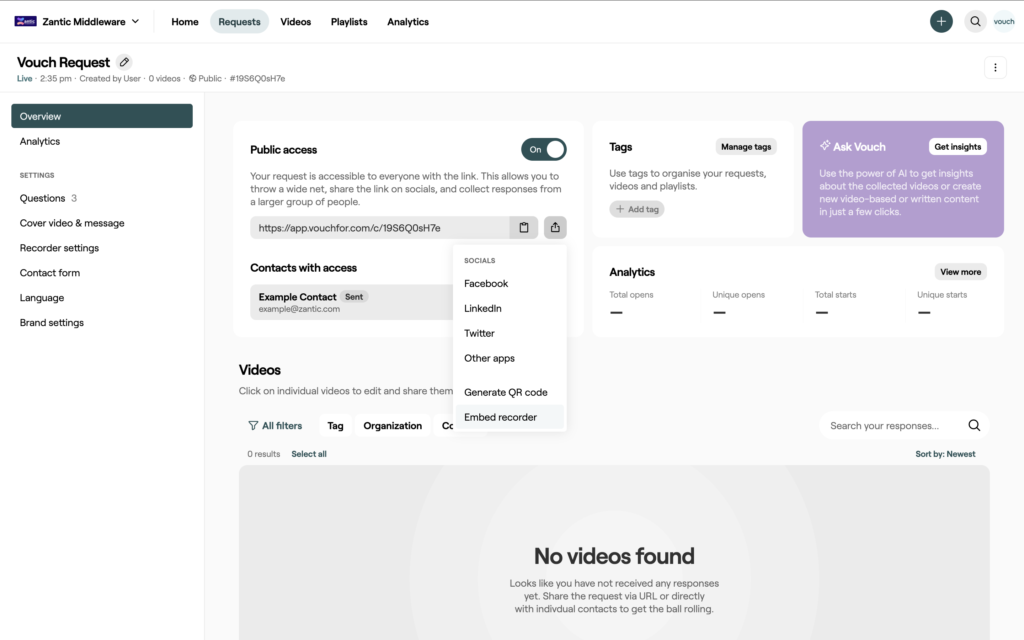Open the All filters panel
Viewport: 1024px width, 640px height.
(275, 425)
